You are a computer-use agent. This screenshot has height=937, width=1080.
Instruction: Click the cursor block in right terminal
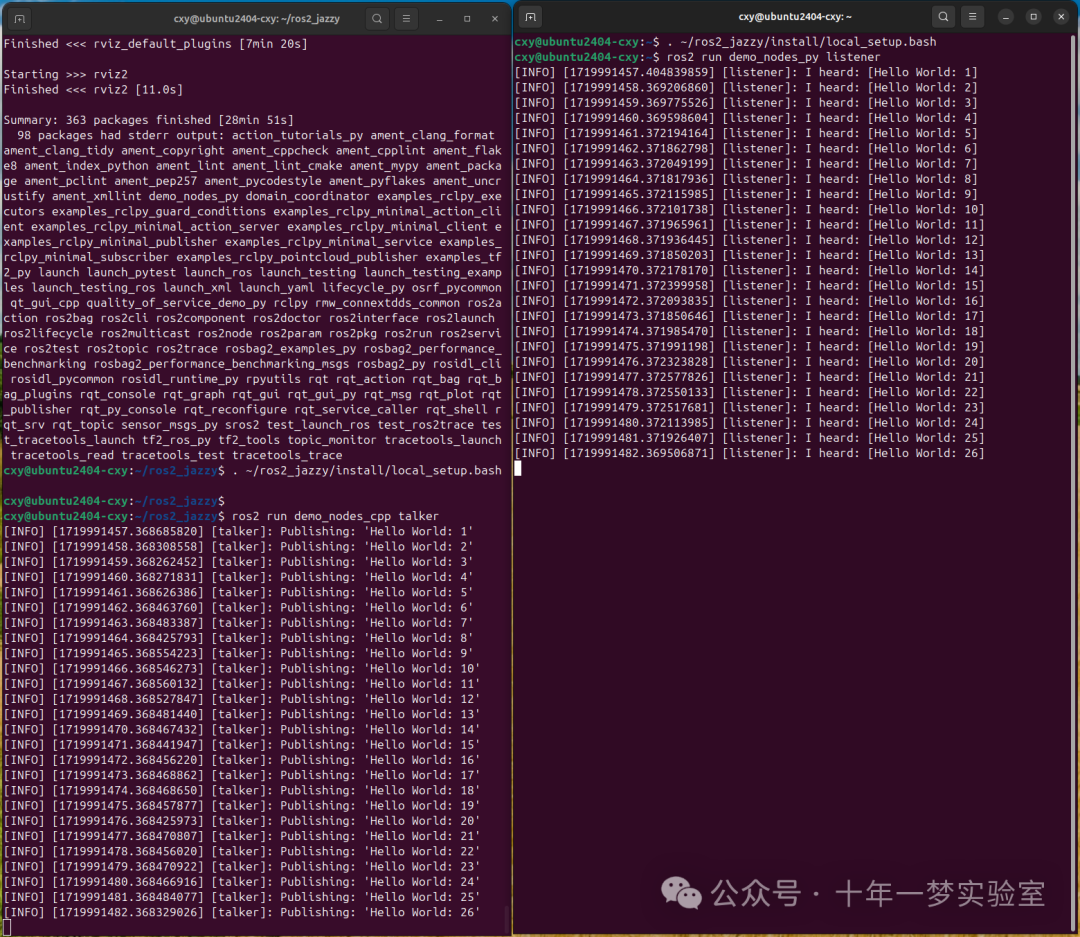pos(518,468)
